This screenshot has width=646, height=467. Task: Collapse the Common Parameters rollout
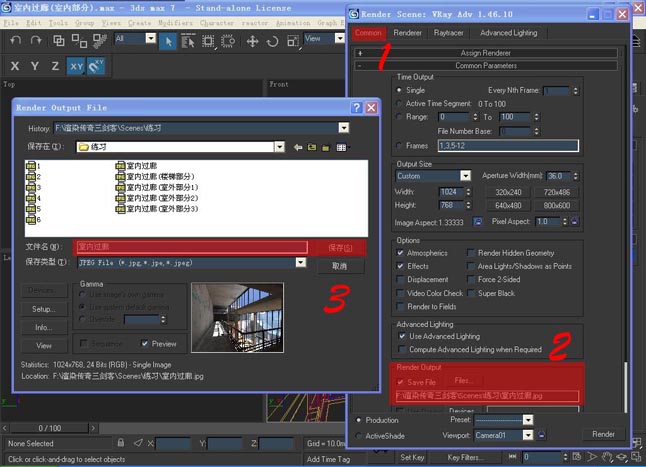click(486, 65)
